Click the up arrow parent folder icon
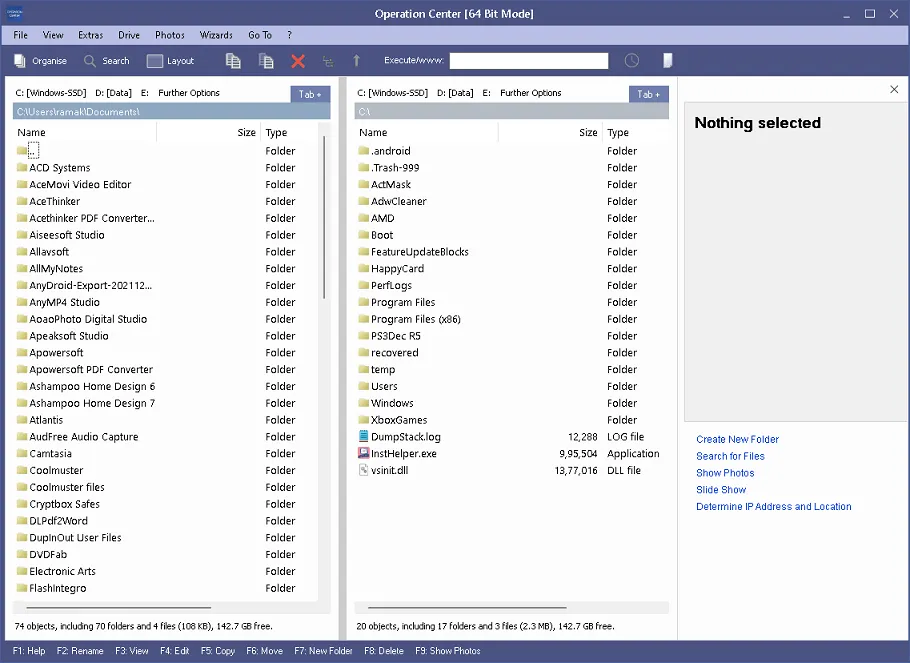The image size is (910, 663). 356,60
